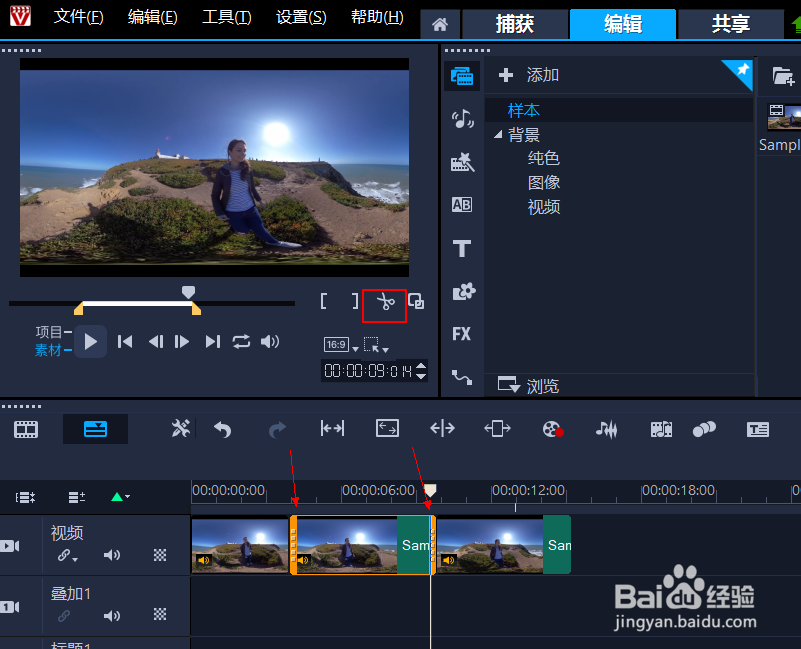Click the preview scrubber handle

pyautogui.click(x=189, y=292)
